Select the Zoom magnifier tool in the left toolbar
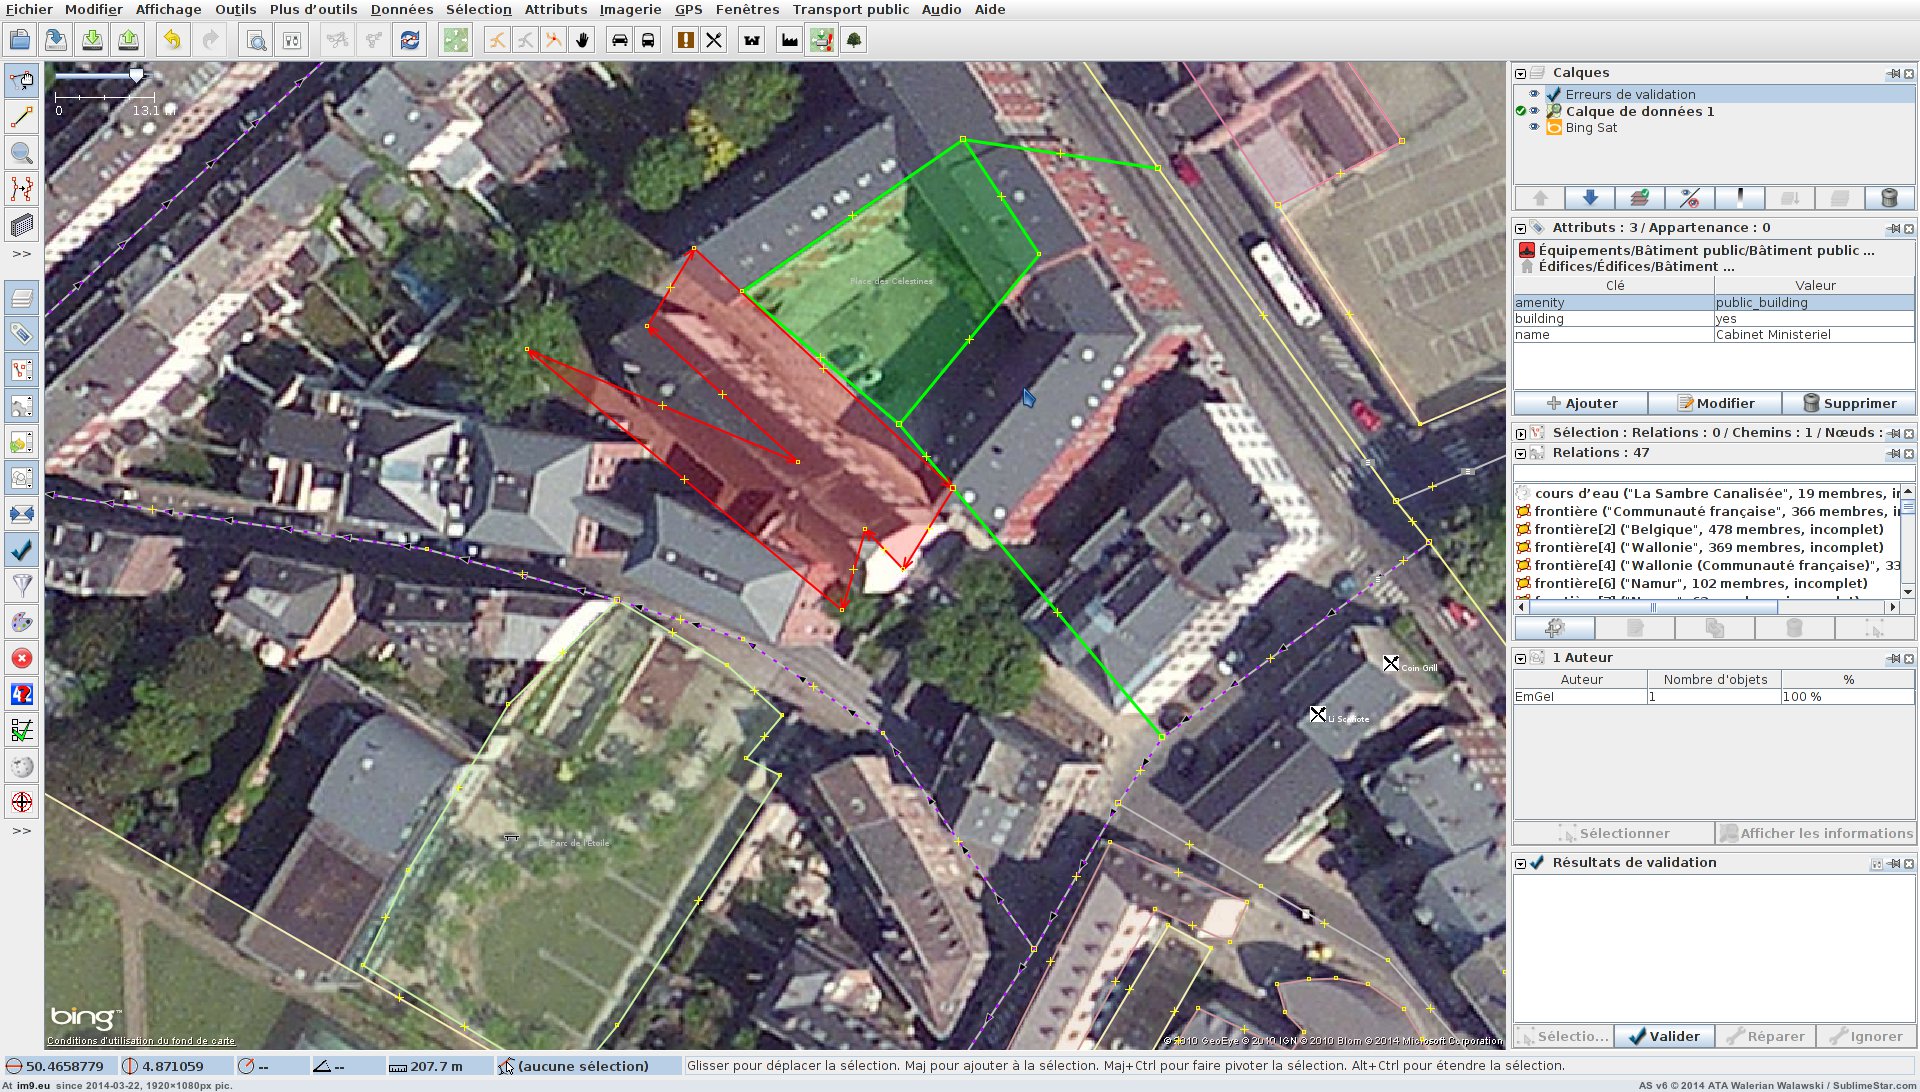1920x1092 pixels. 21,153
